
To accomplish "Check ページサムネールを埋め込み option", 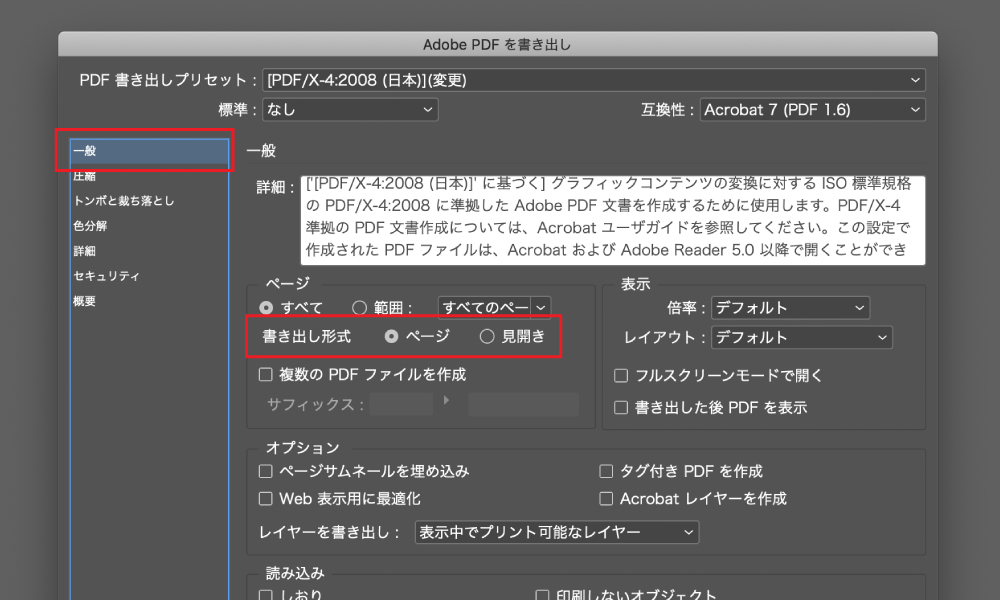I will pos(265,471).
